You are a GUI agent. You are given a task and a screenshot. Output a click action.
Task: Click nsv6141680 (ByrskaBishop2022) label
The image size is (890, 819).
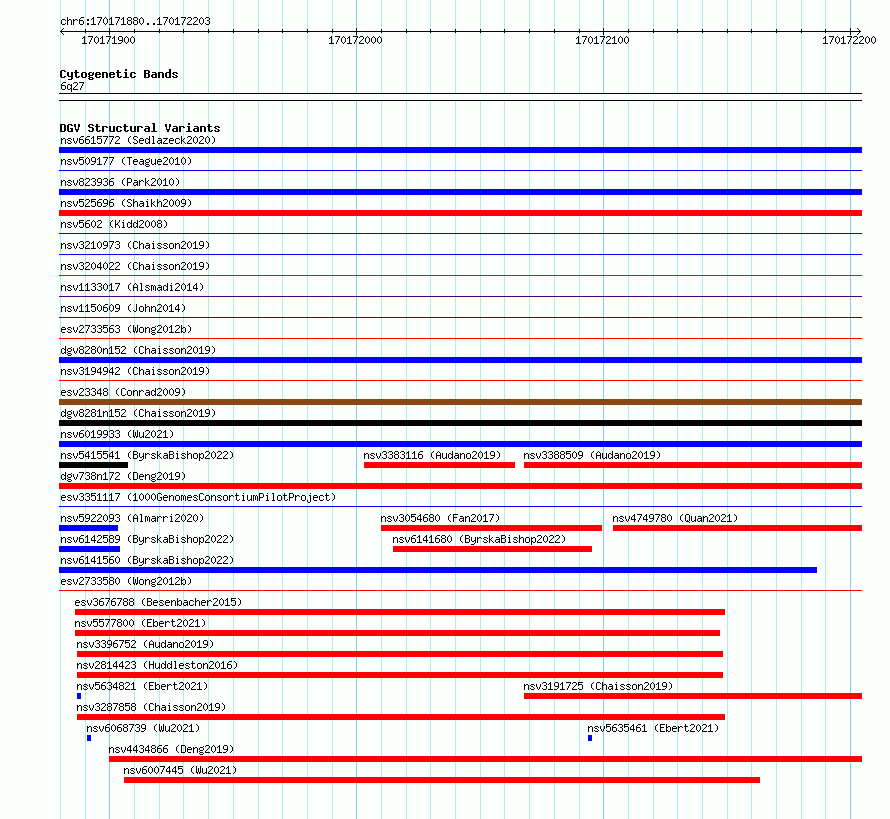click(x=479, y=539)
